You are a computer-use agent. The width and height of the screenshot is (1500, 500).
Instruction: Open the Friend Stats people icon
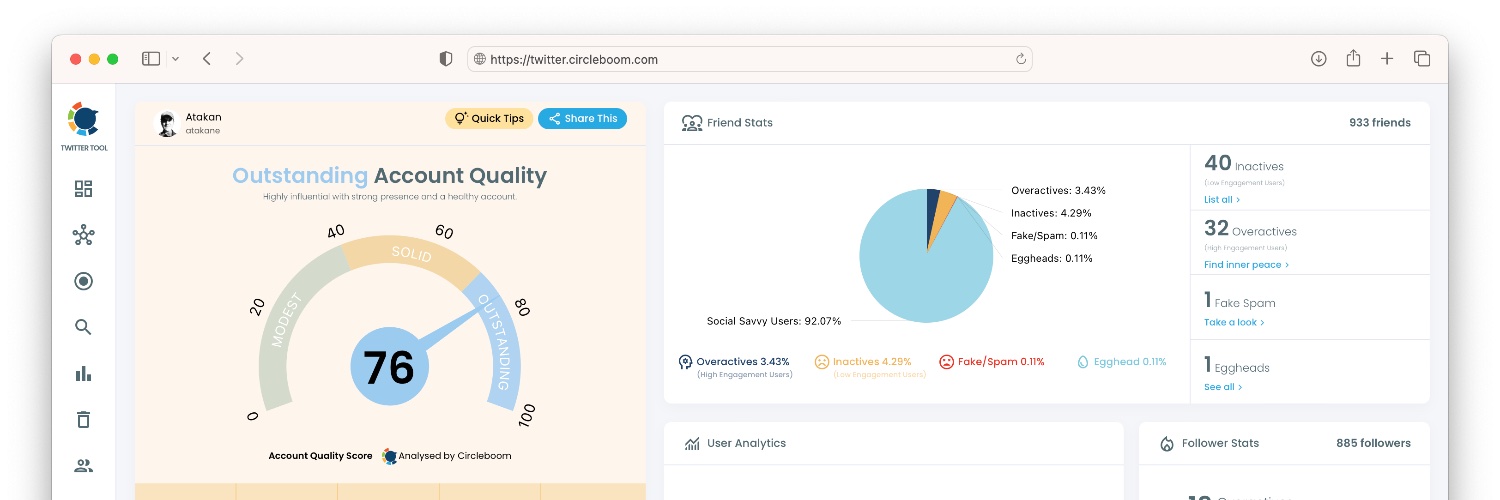[x=692, y=123]
